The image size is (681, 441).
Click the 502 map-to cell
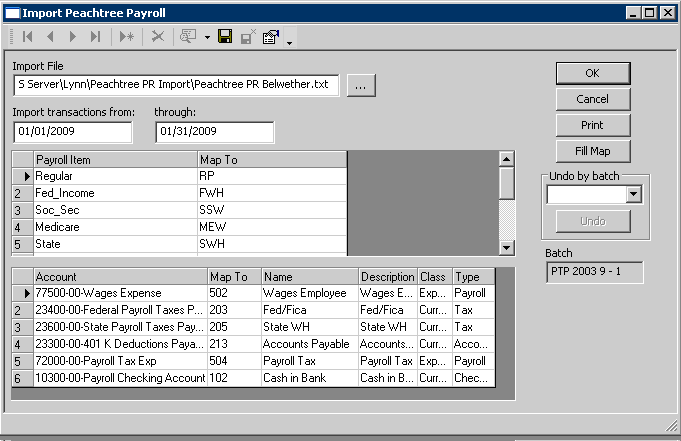tap(235, 293)
